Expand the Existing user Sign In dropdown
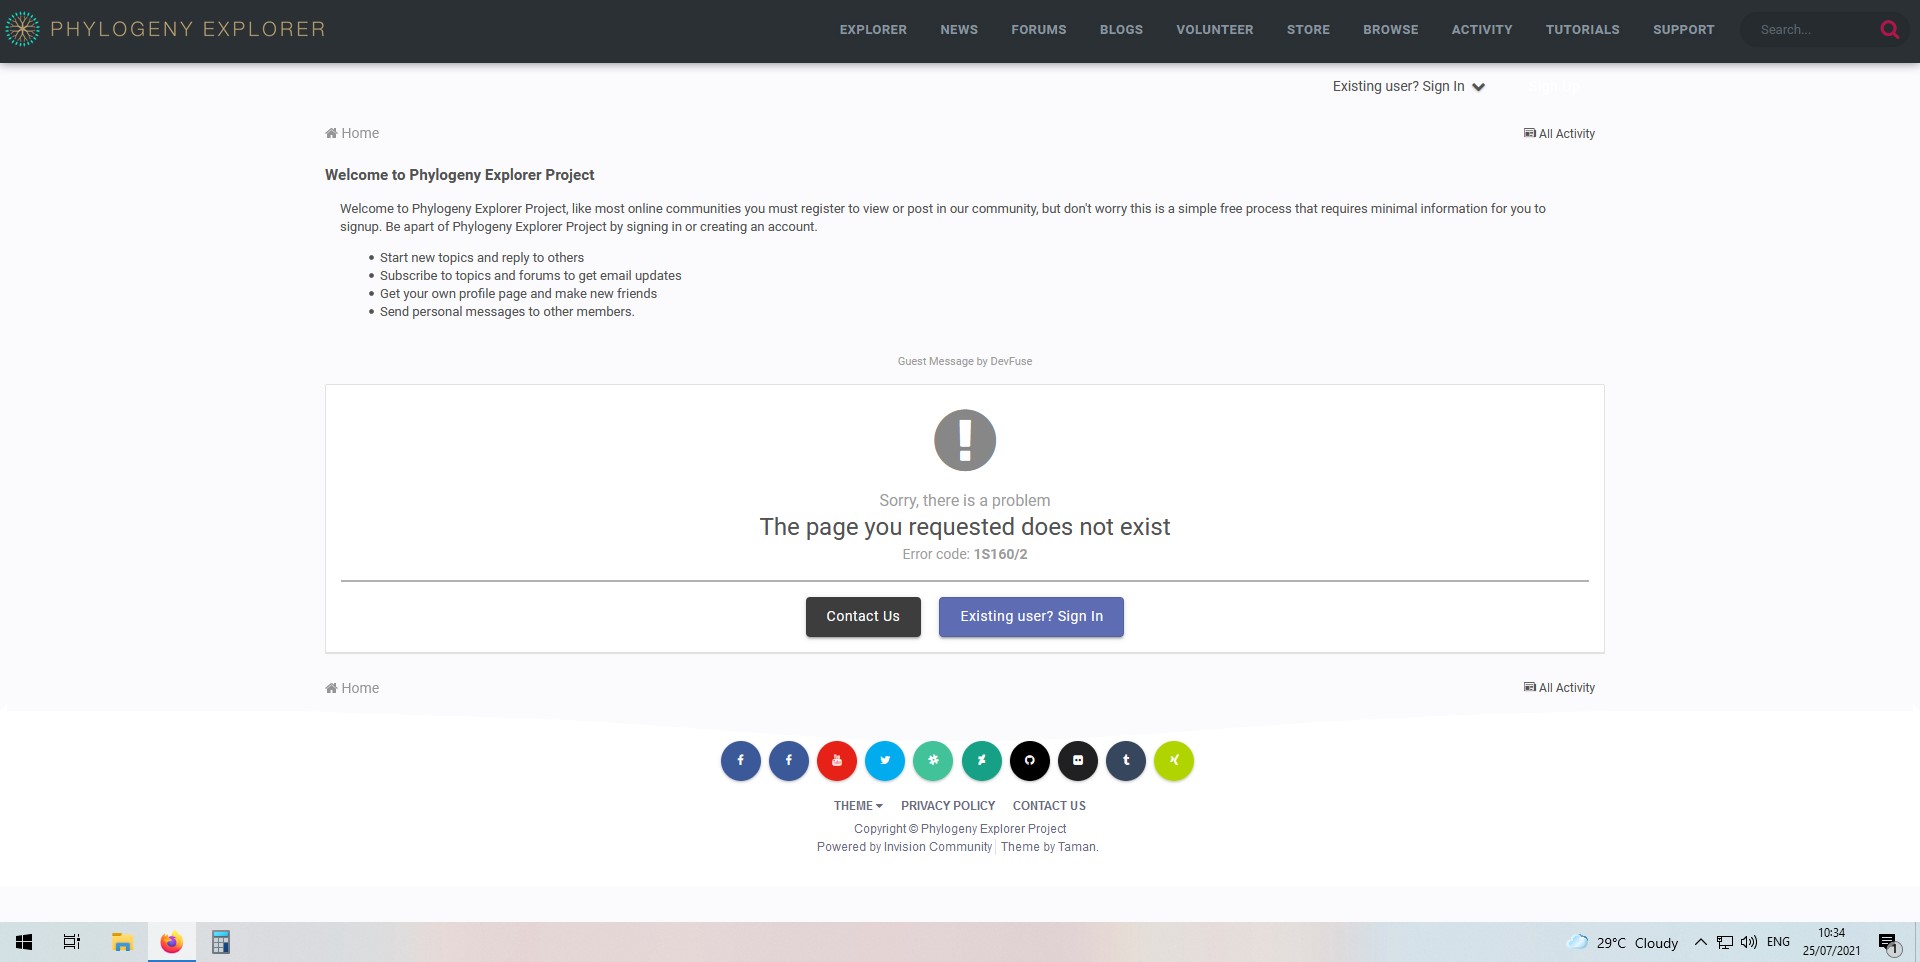1920x962 pixels. tap(1408, 87)
